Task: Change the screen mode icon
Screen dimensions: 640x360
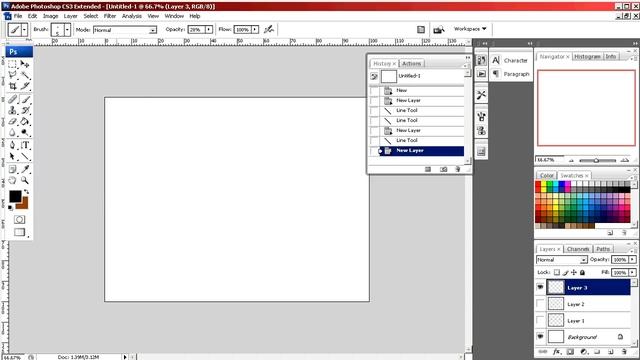Action: [19, 232]
